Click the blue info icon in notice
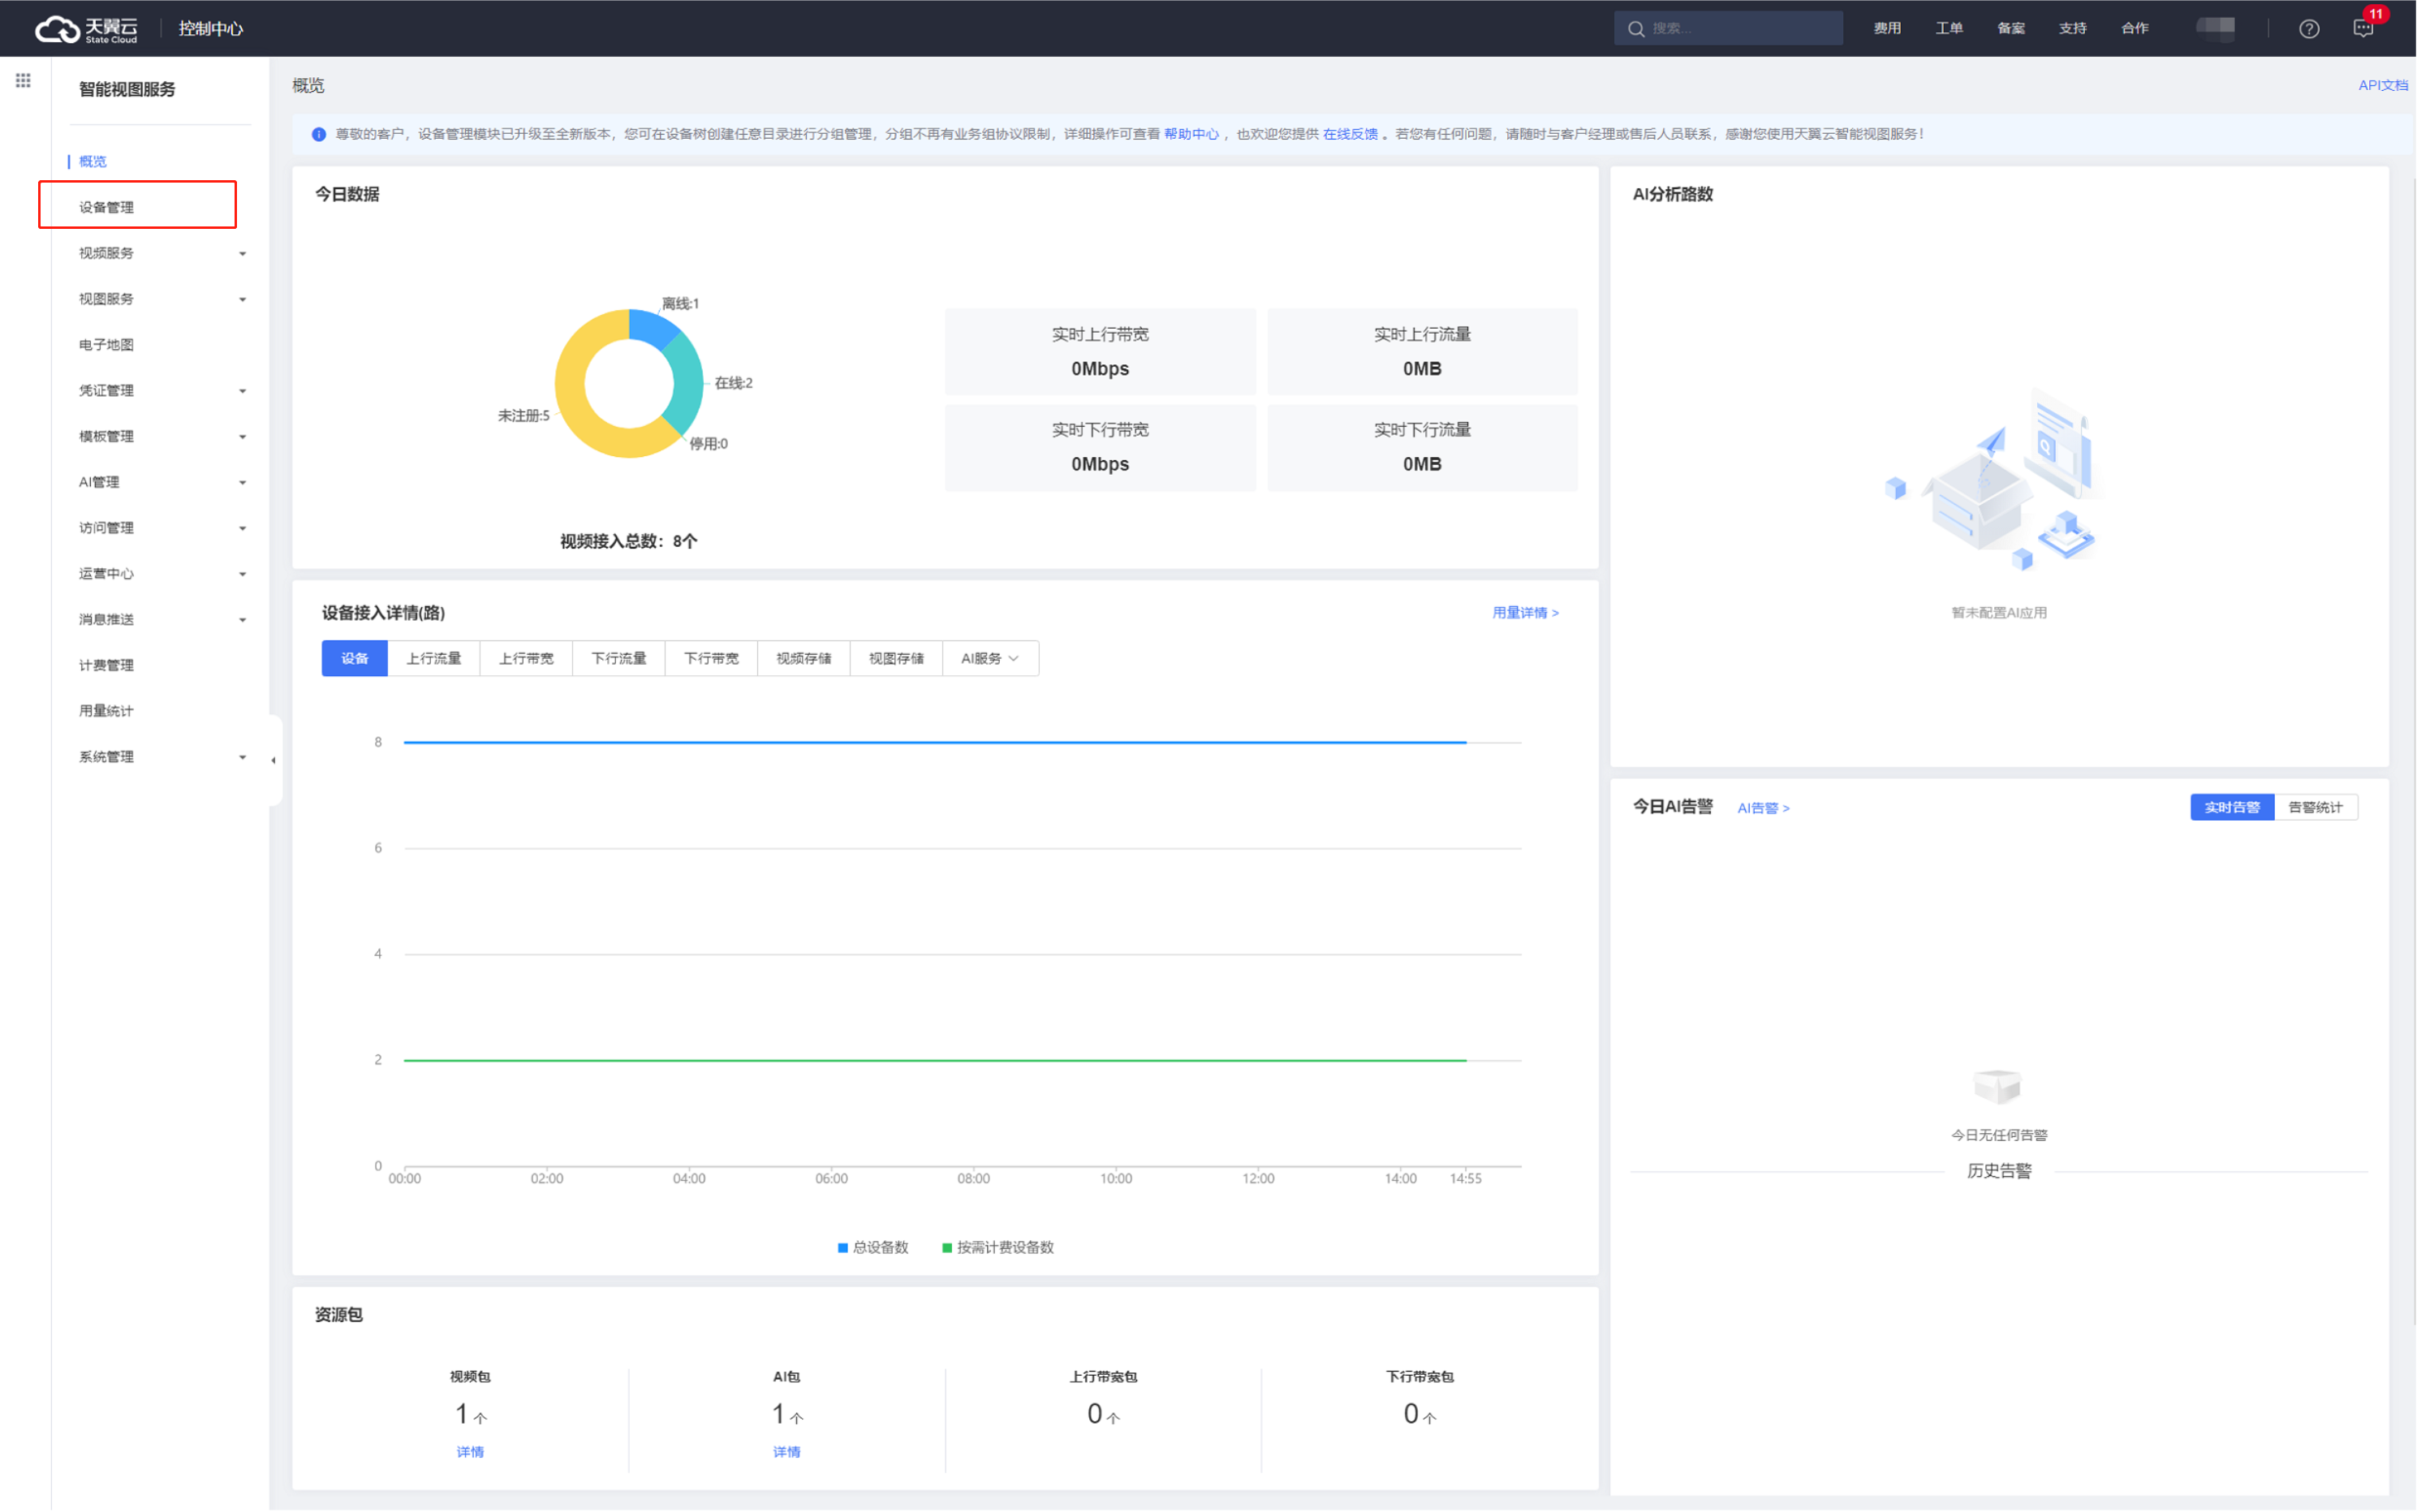 click(319, 134)
